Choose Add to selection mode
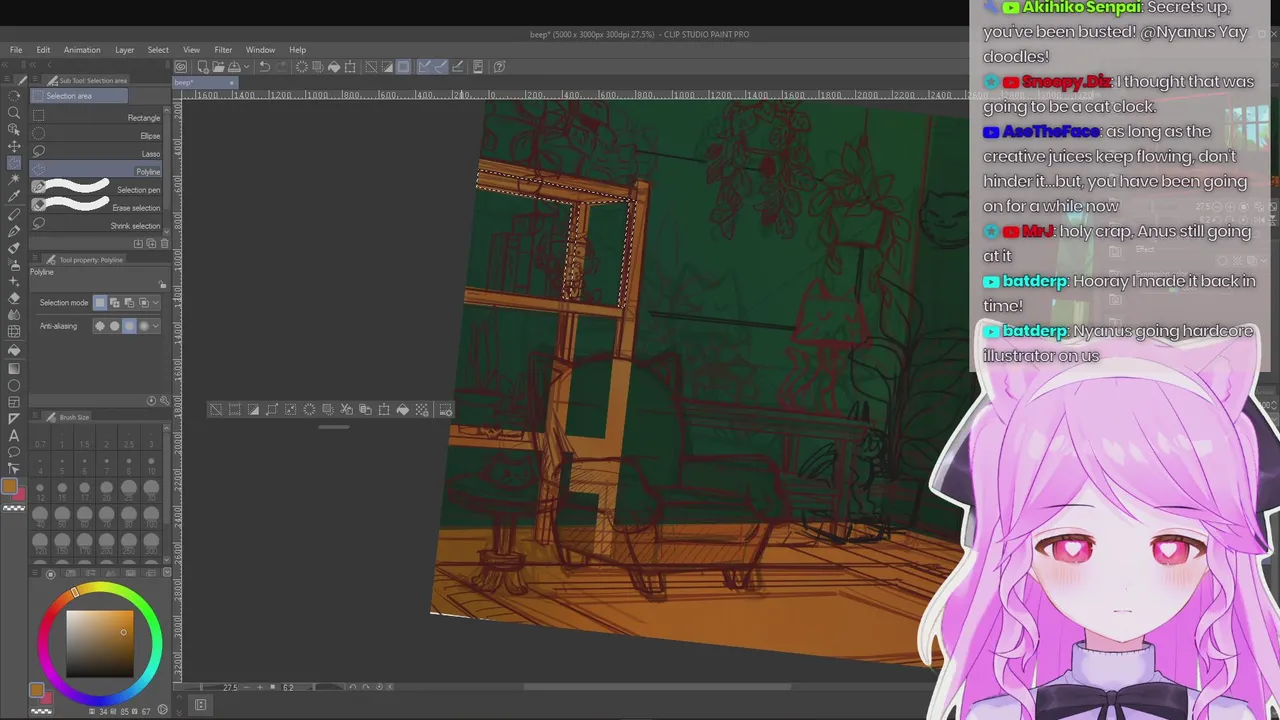 coord(114,302)
